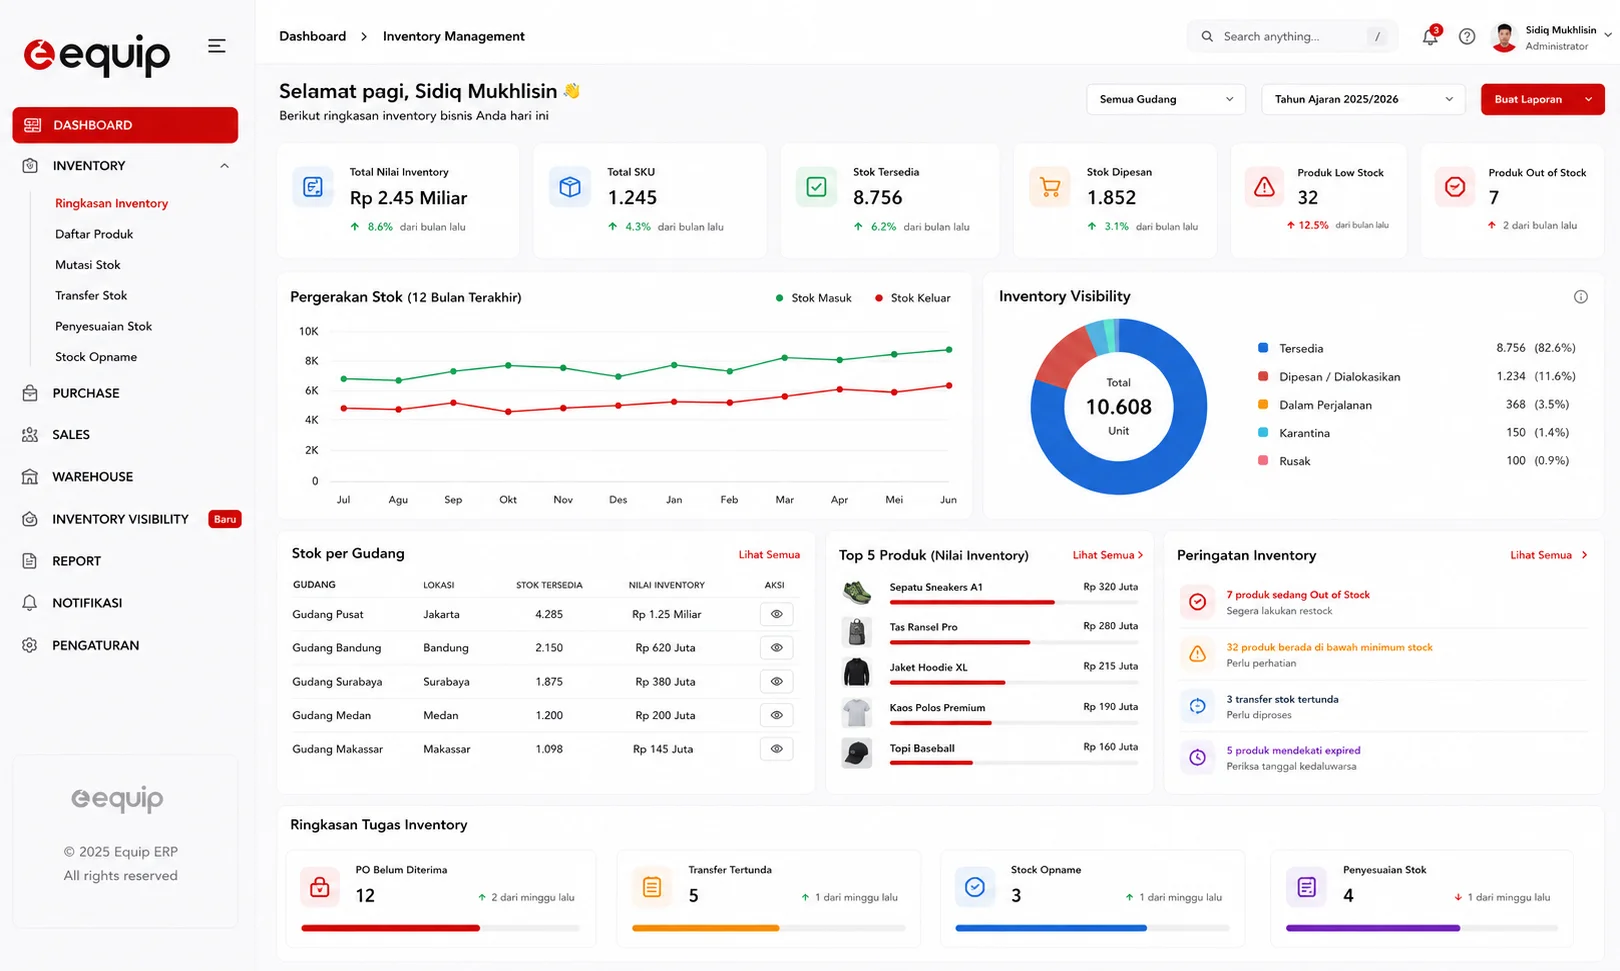Click the Topi Baseball product image
1620x971 pixels.
click(x=856, y=753)
